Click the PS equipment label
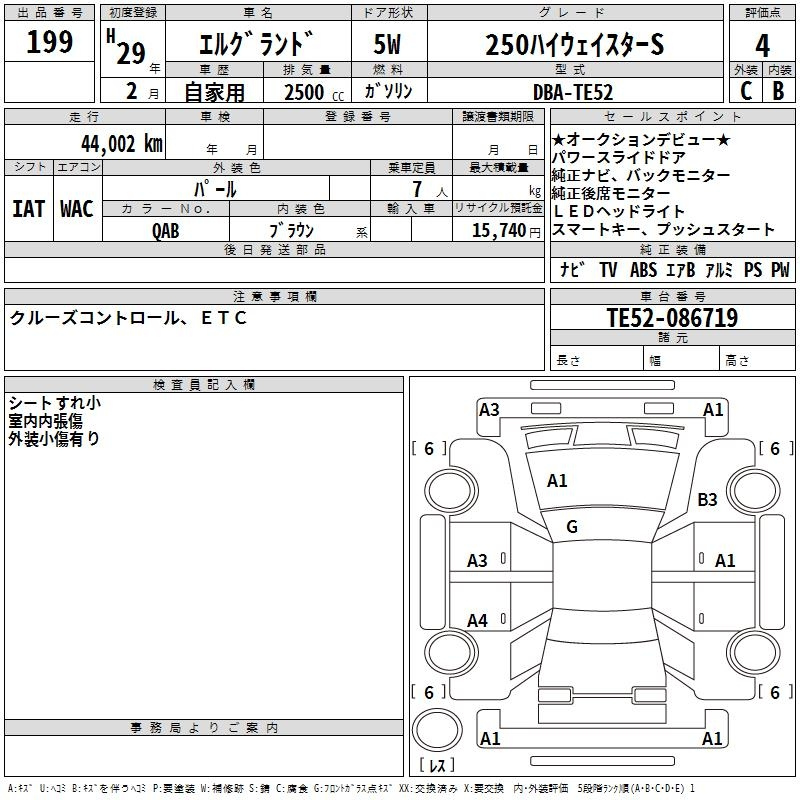 [753, 269]
